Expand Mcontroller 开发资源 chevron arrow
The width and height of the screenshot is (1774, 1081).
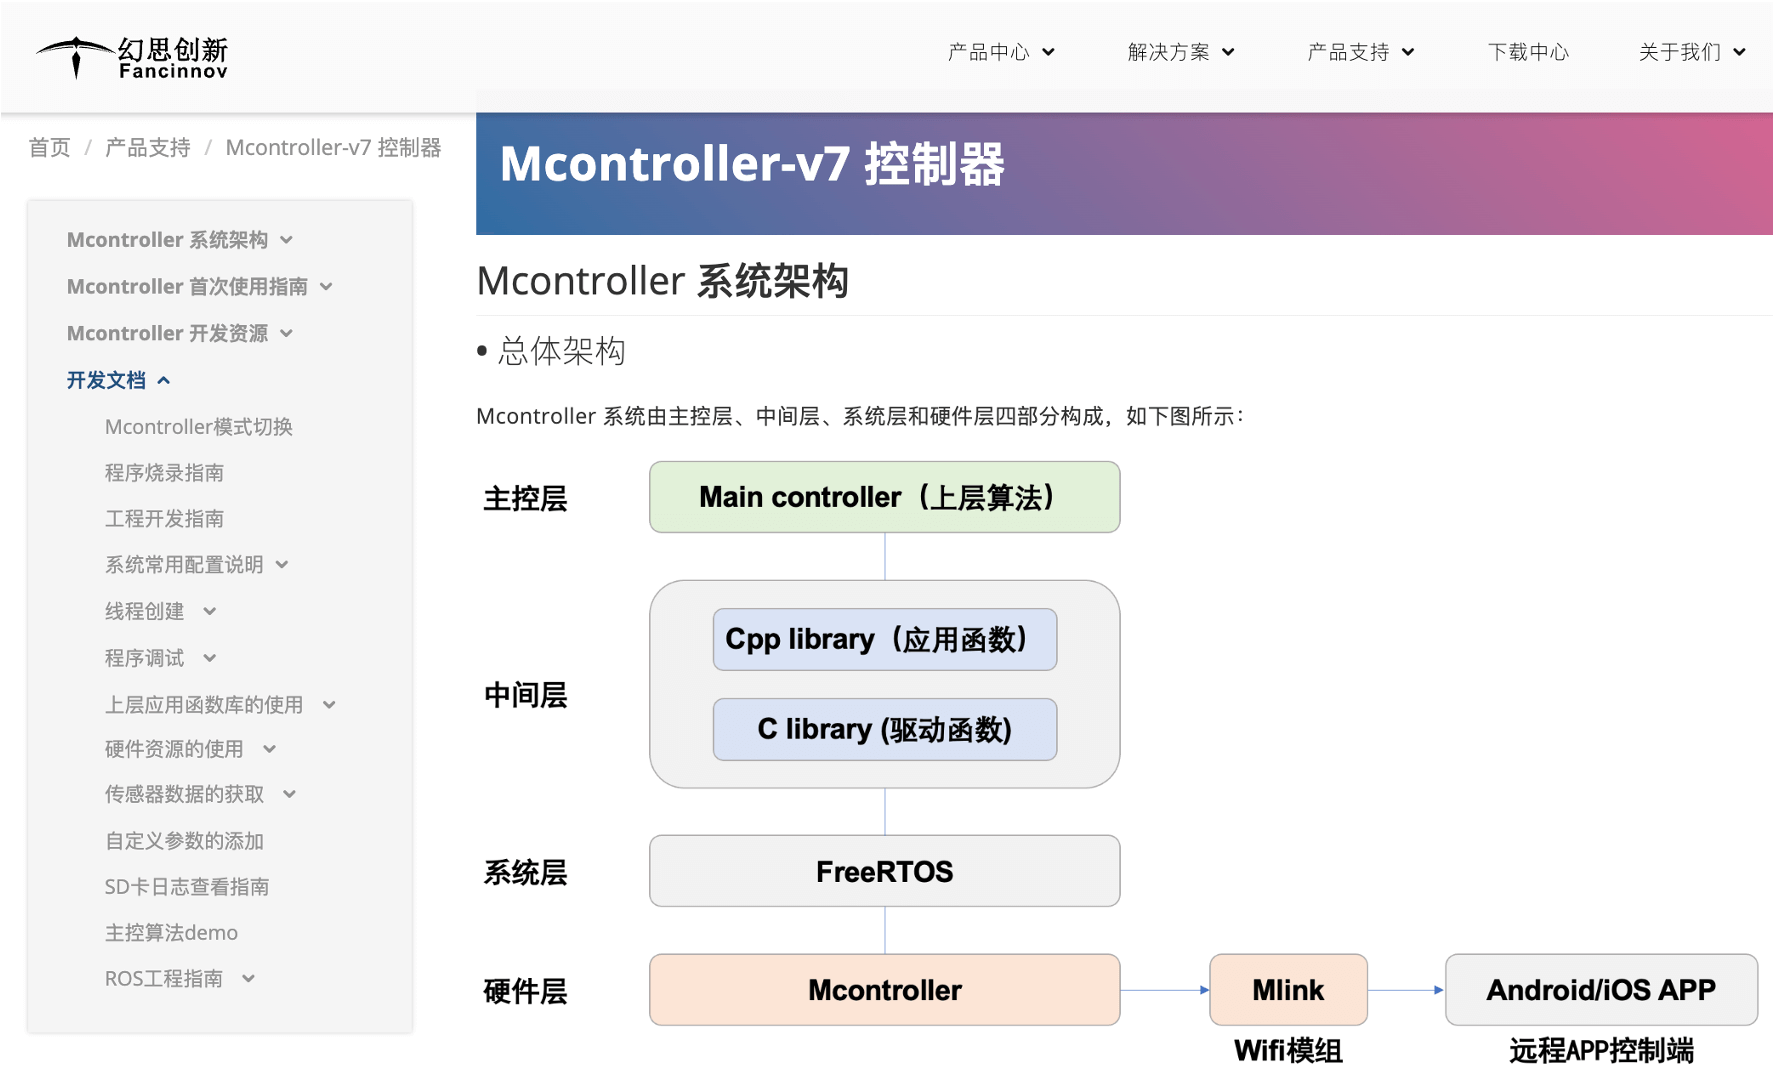287,334
